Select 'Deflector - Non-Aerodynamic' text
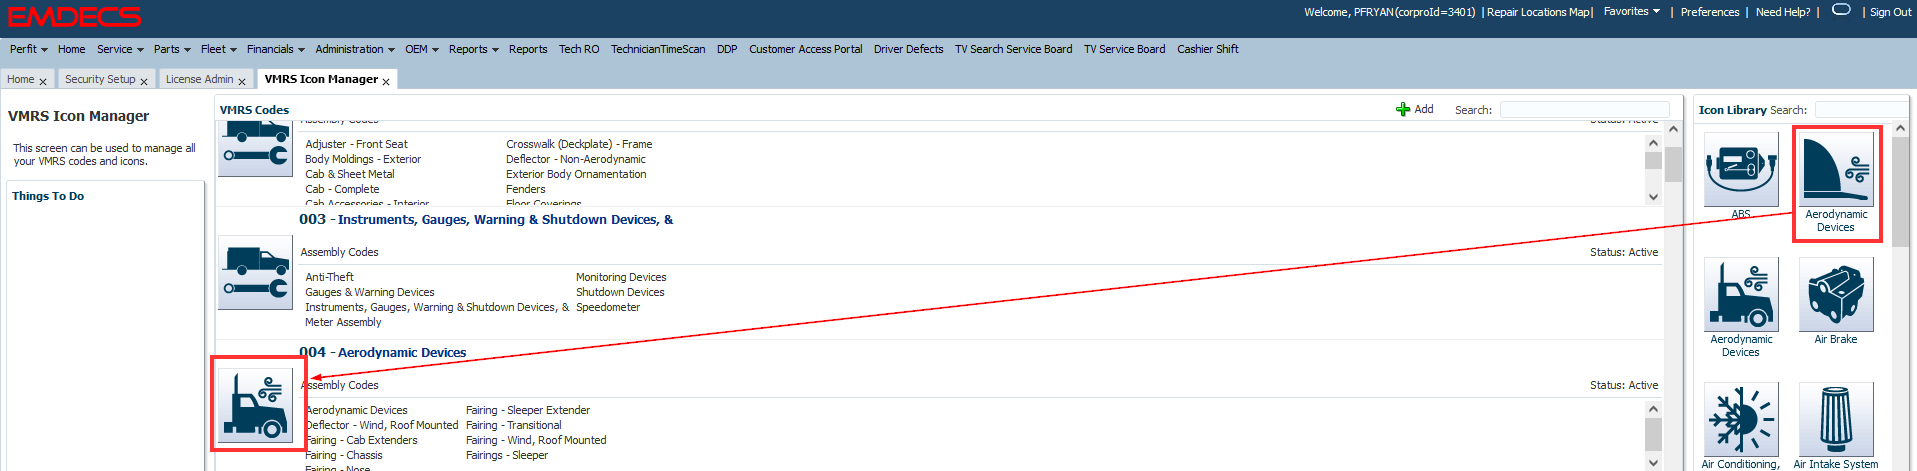 [x=576, y=159]
